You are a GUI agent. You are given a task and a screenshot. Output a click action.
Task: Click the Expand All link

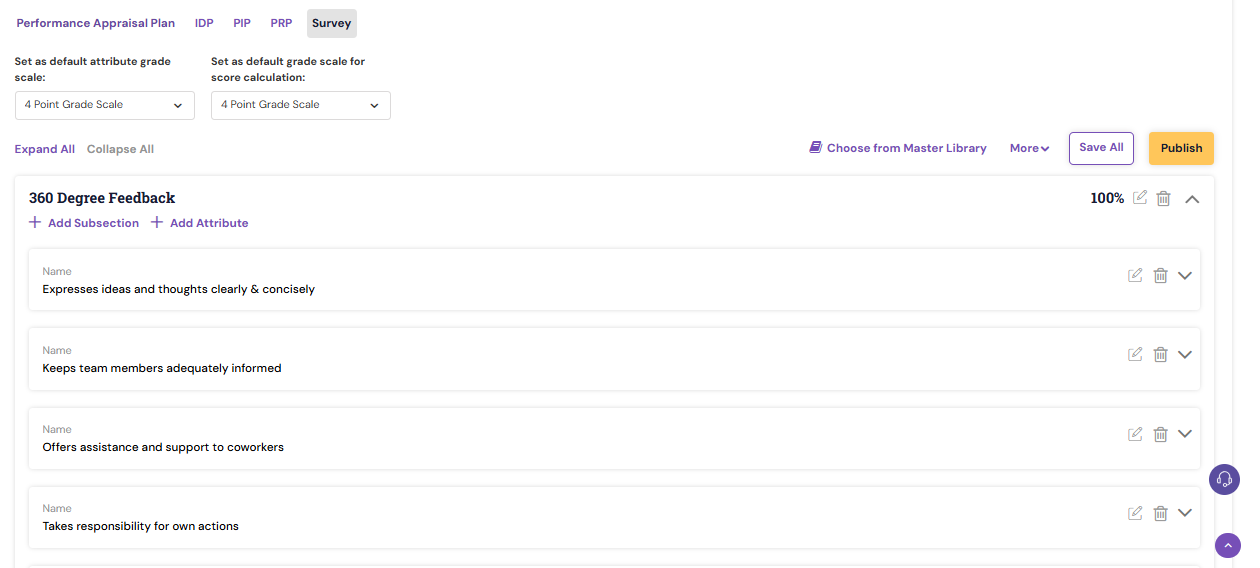tap(45, 149)
